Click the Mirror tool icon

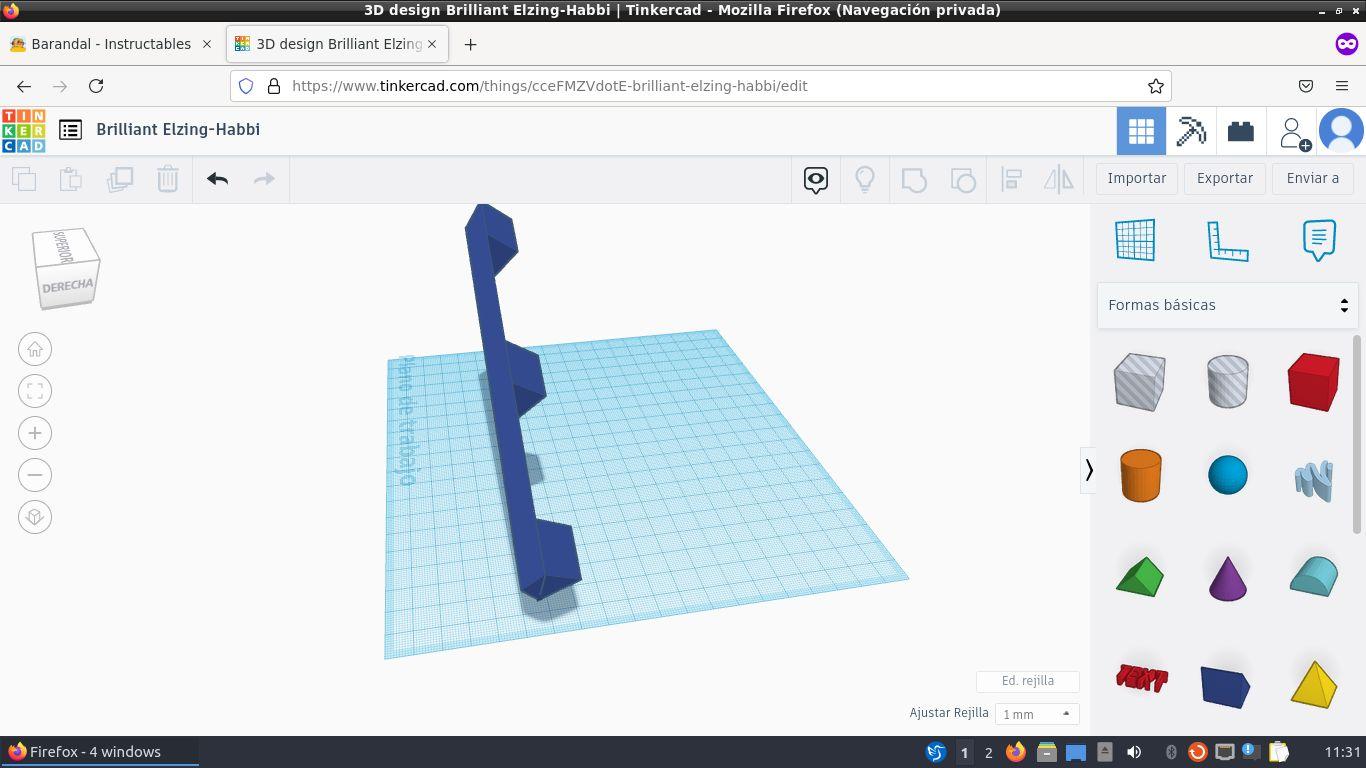pos(1058,180)
